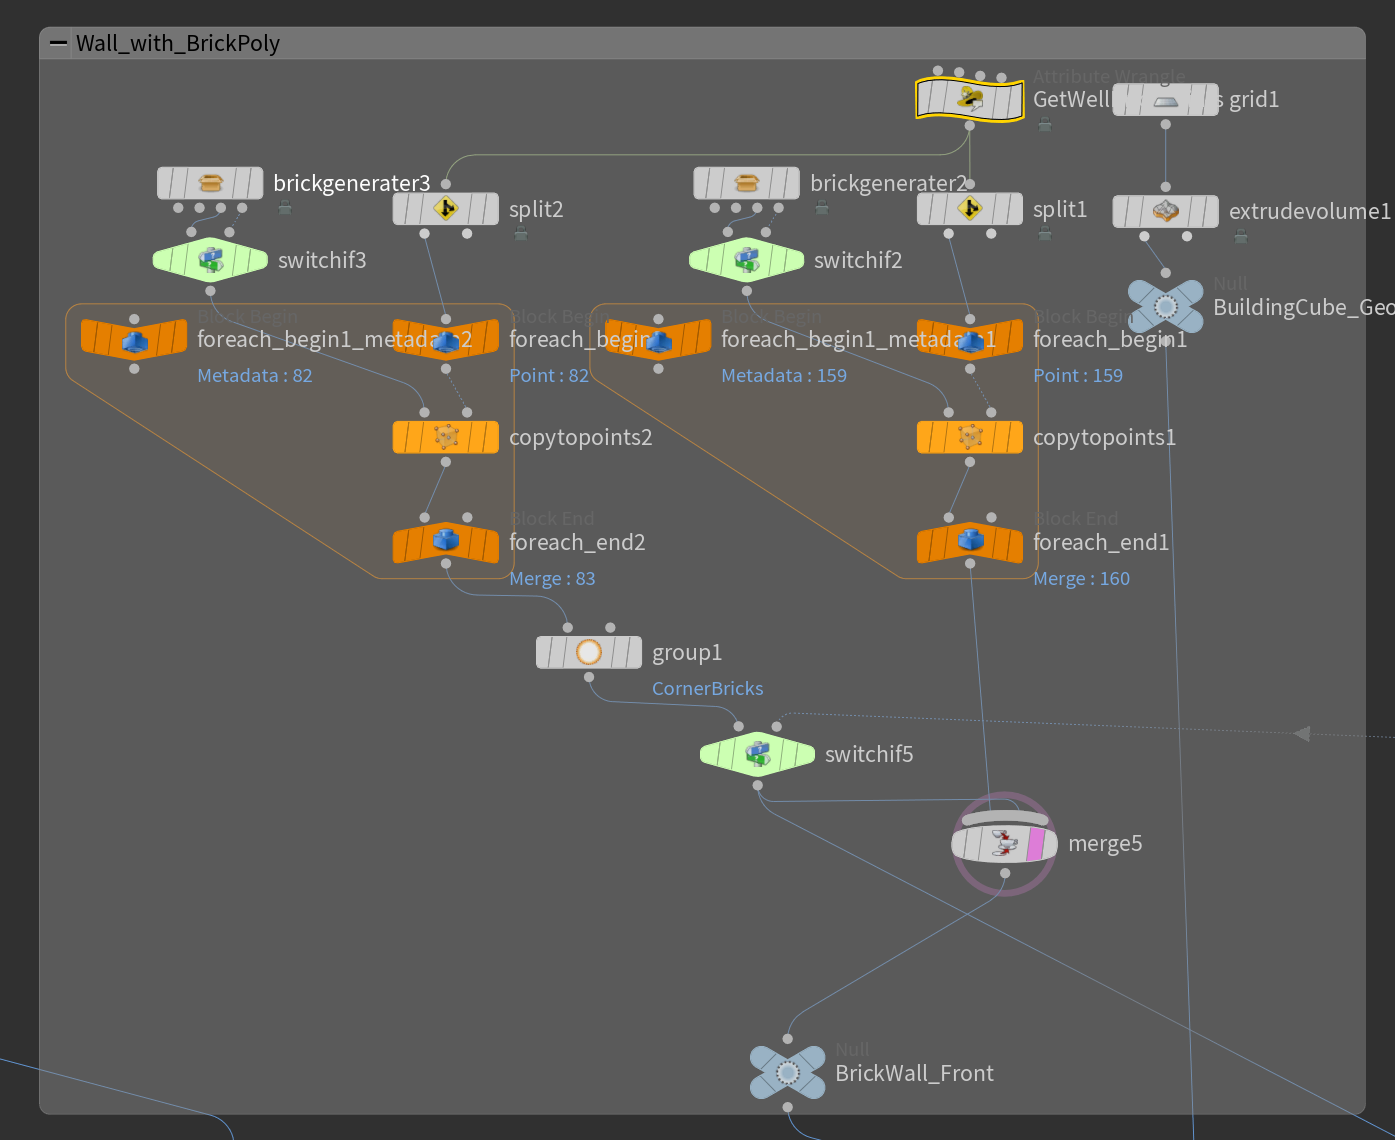Select the copytopoints2 node icon
The image size is (1395, 1140).
pyautogui.click(x=446, y=437)
